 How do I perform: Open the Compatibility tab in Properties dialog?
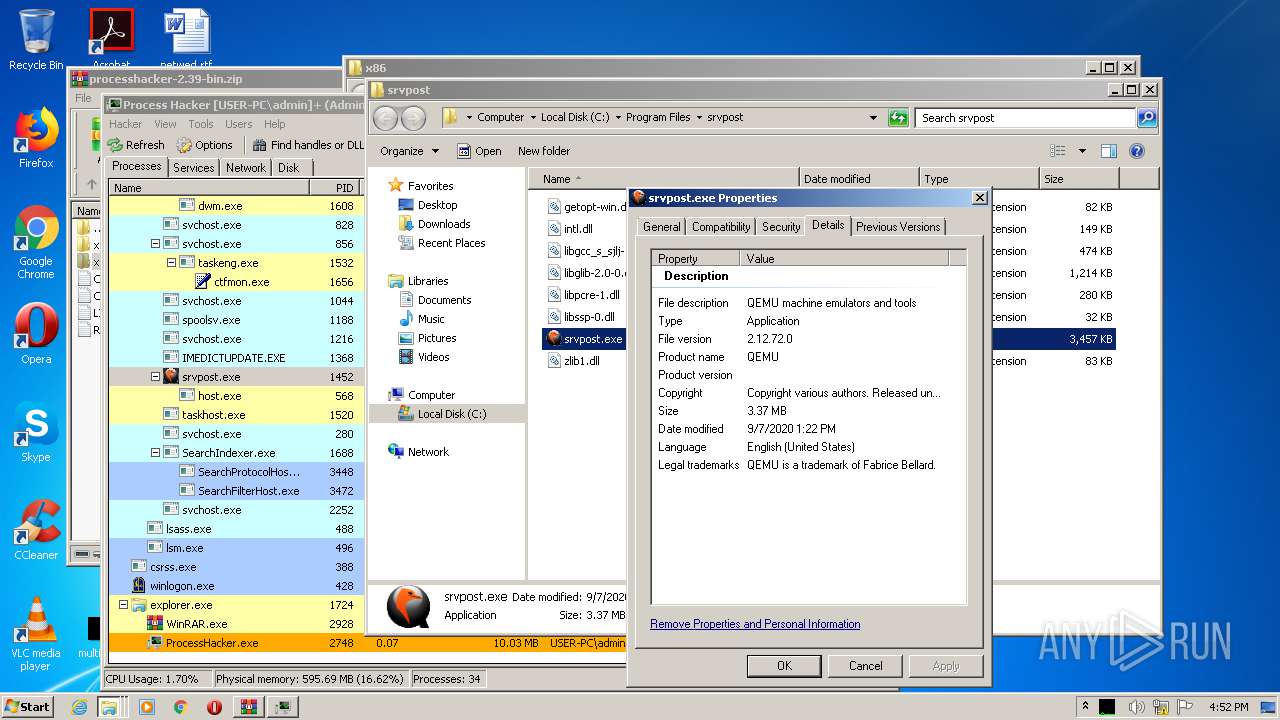(x=721, y=227)
